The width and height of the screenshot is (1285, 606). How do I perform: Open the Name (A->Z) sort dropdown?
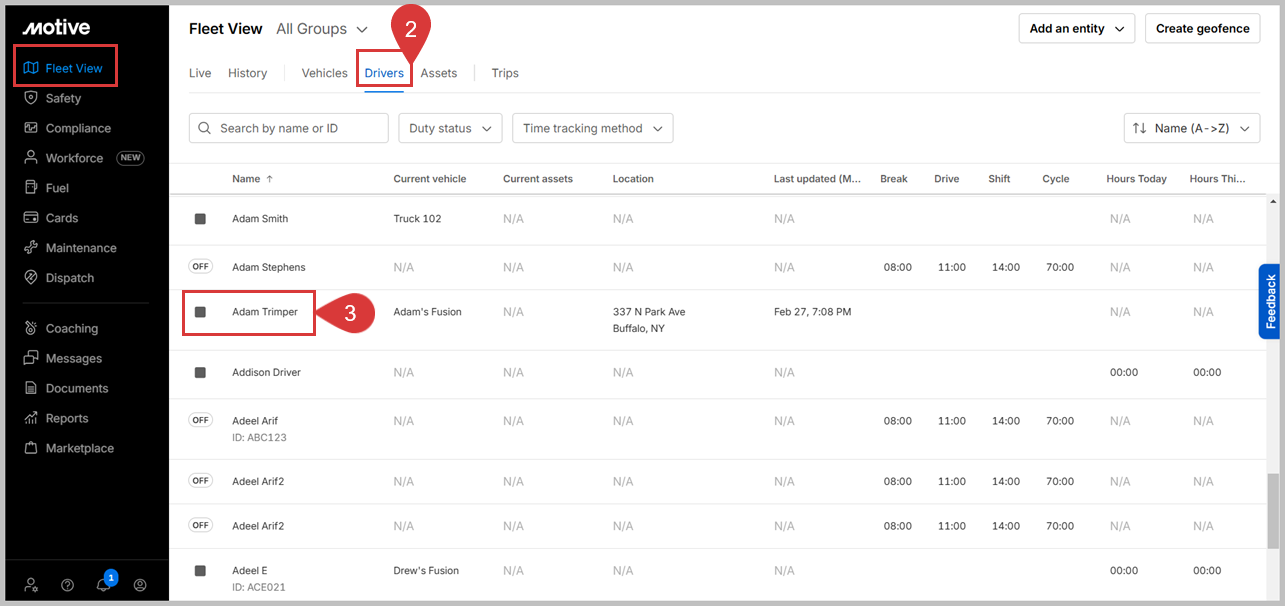coord(1192,128)
